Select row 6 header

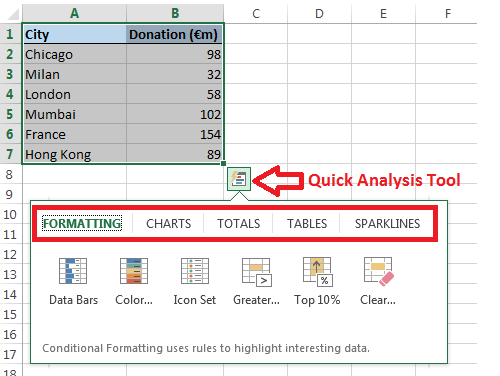point(10,134)
